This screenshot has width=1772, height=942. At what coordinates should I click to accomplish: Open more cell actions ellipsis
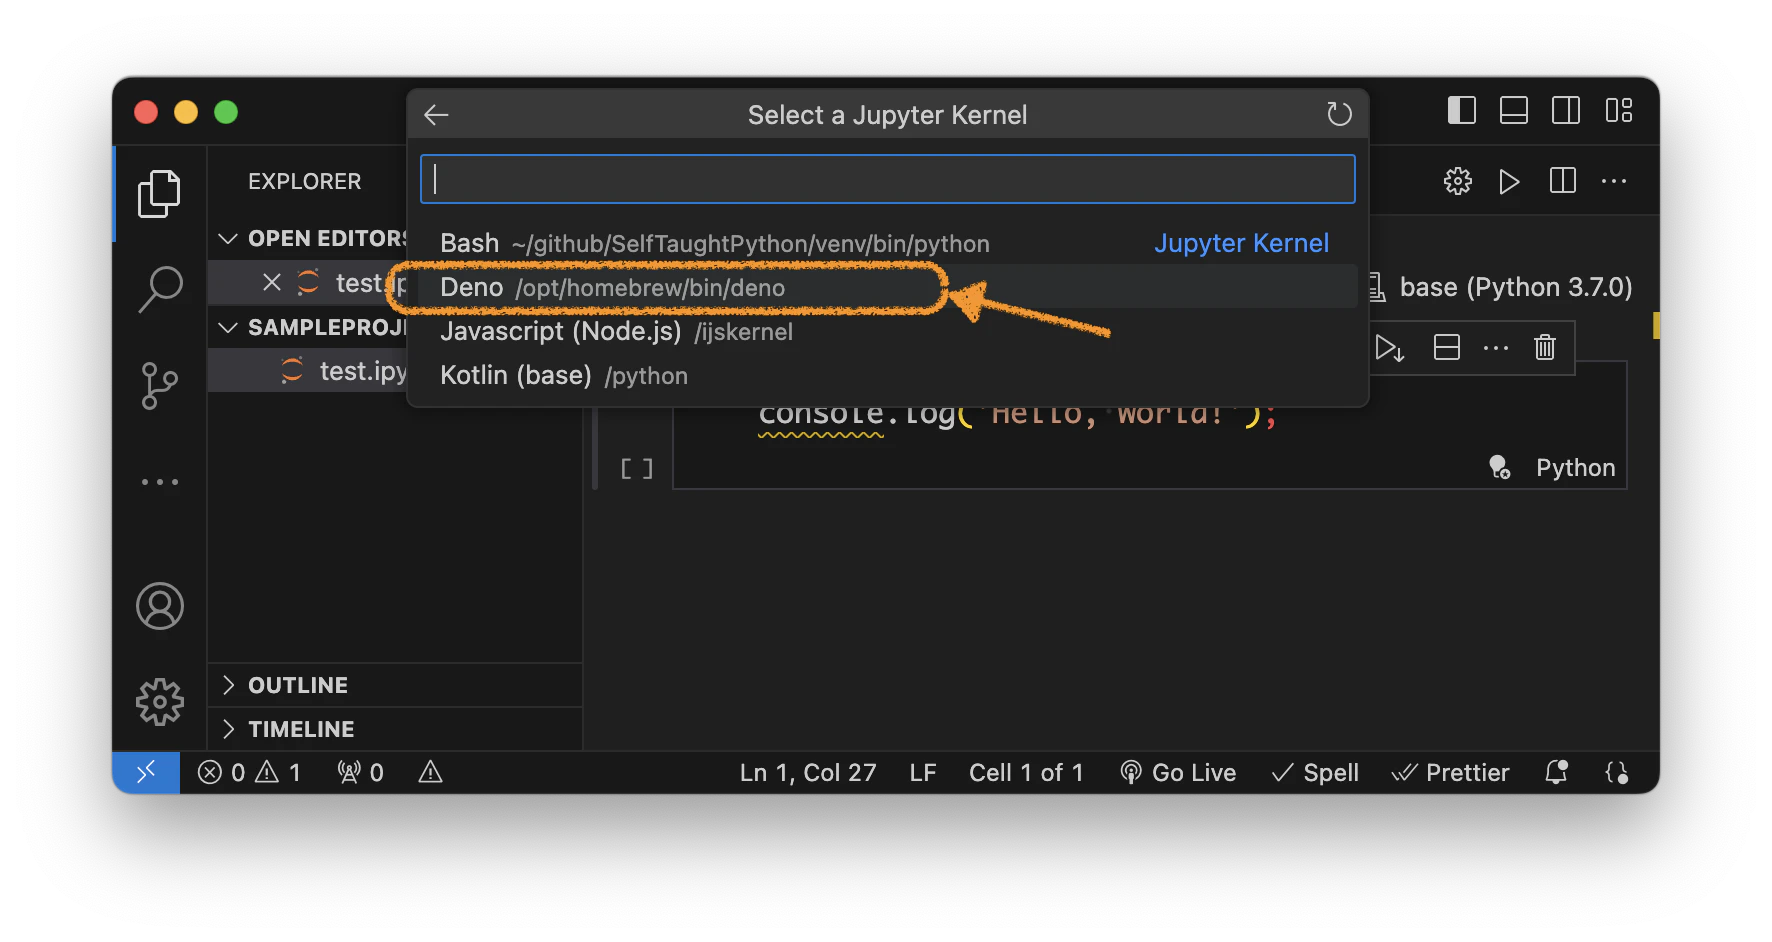[x=1496, y=348]
